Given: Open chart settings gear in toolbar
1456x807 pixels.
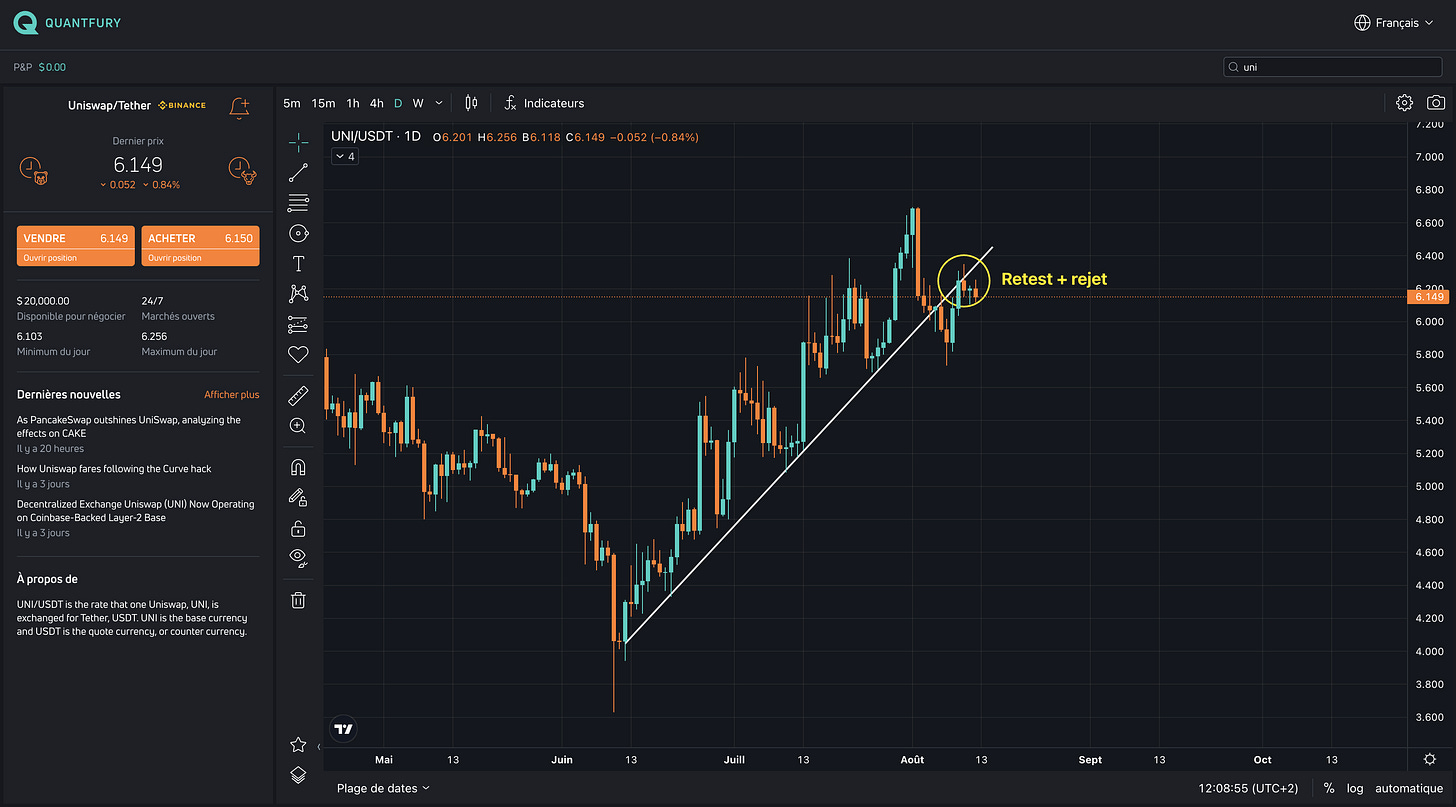Looking at the screenshot, I should [1404, 103].
